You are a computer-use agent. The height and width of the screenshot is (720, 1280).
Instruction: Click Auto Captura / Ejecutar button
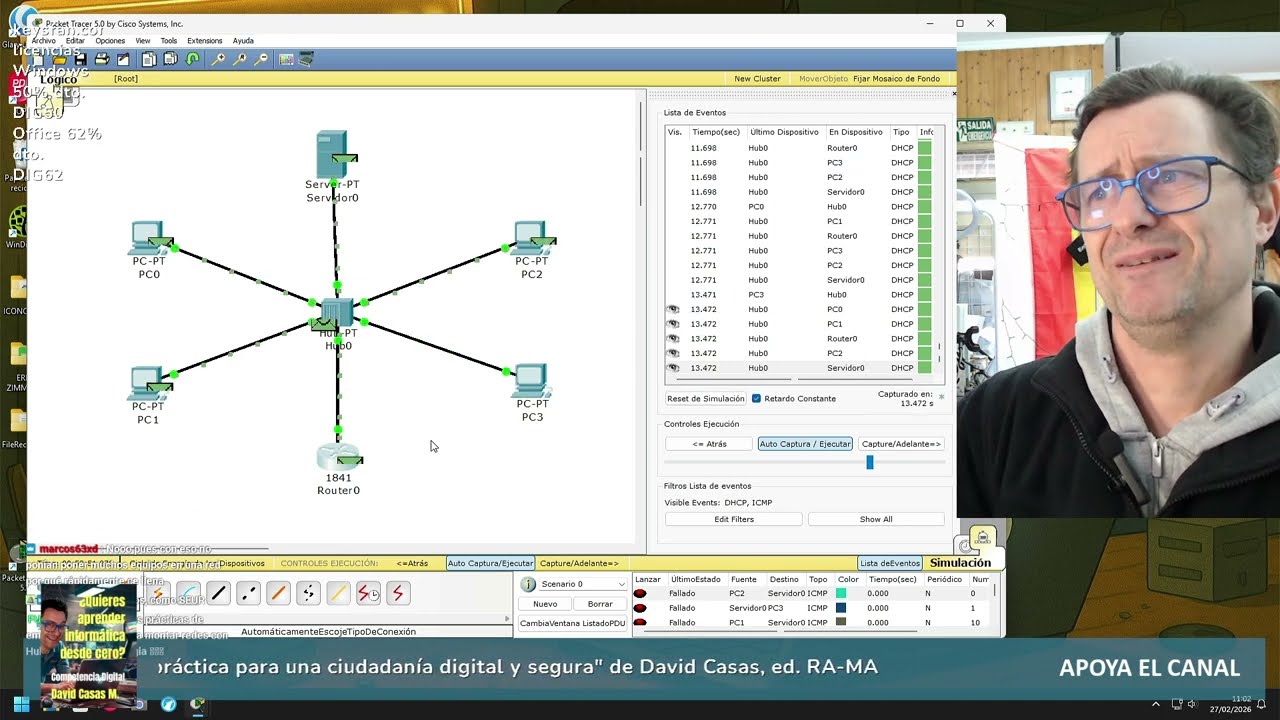[805, 444]
